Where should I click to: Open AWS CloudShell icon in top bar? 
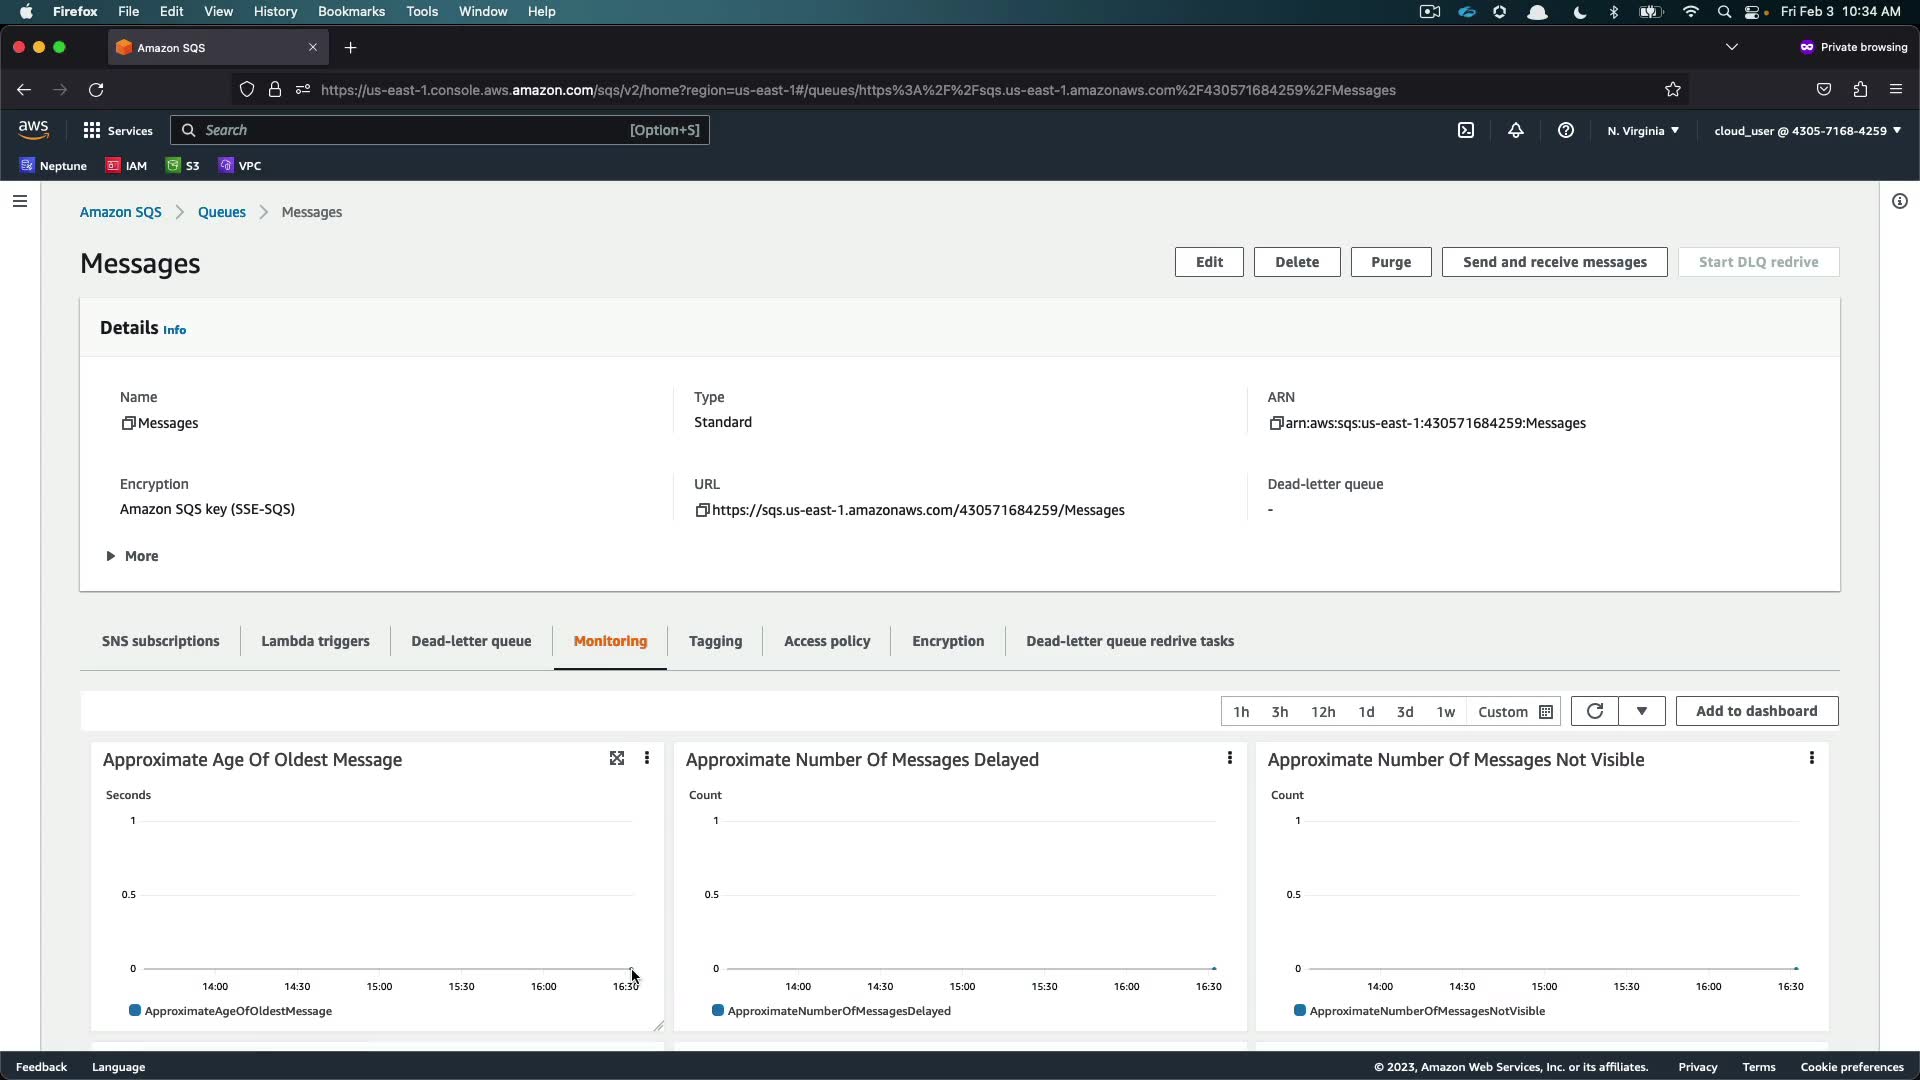click(x=1466, y=130)
